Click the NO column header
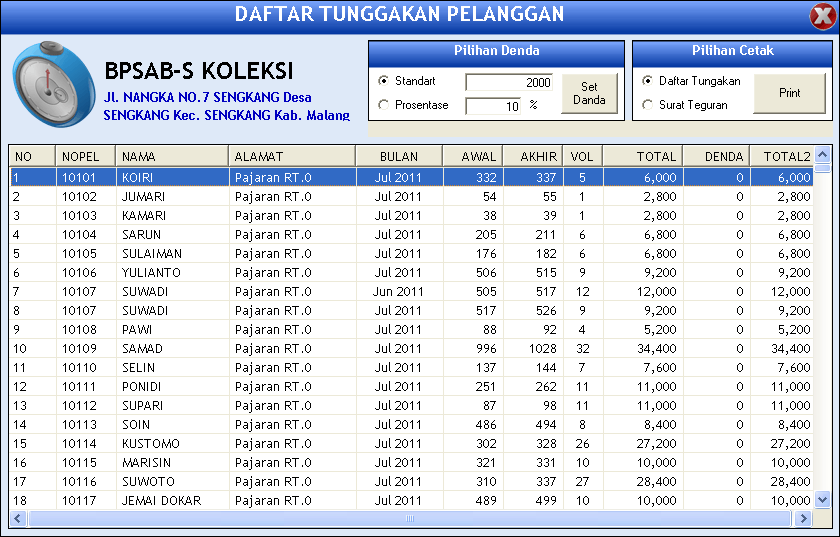This screenshot has width=840, height=537. click(x=32, y=156)
